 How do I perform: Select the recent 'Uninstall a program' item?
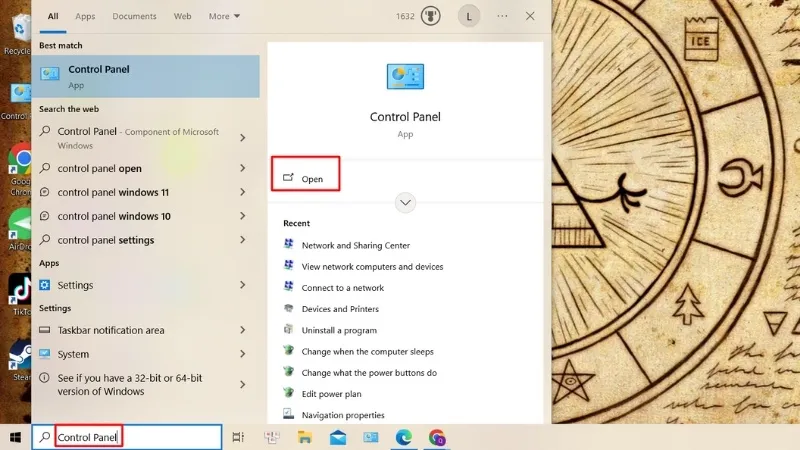tap(339, 330)
